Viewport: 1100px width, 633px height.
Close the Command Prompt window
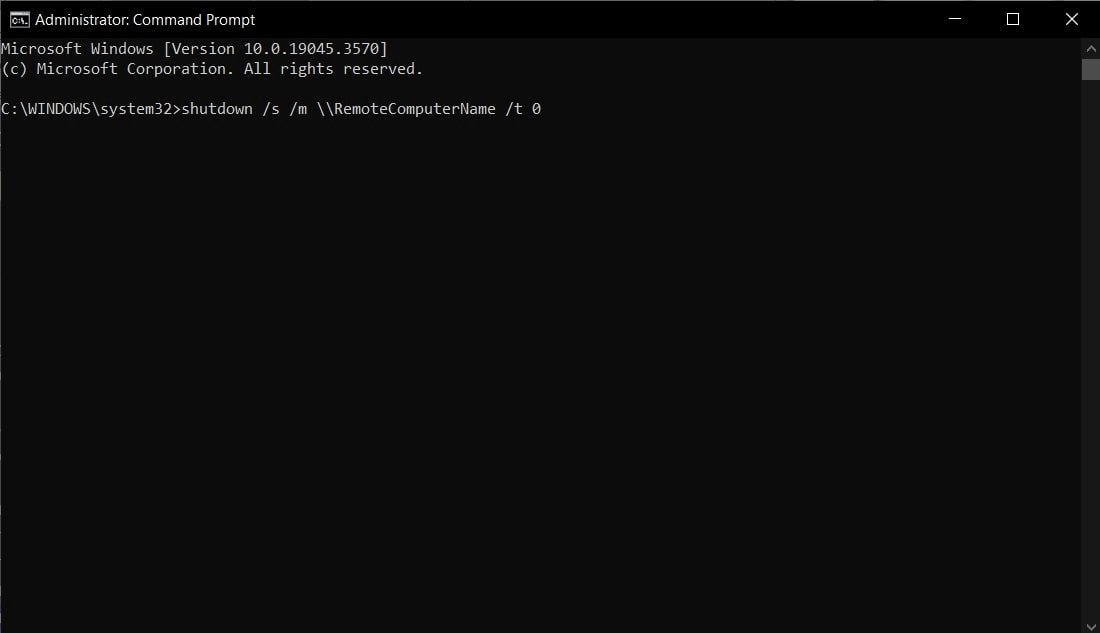(1071, 19)
